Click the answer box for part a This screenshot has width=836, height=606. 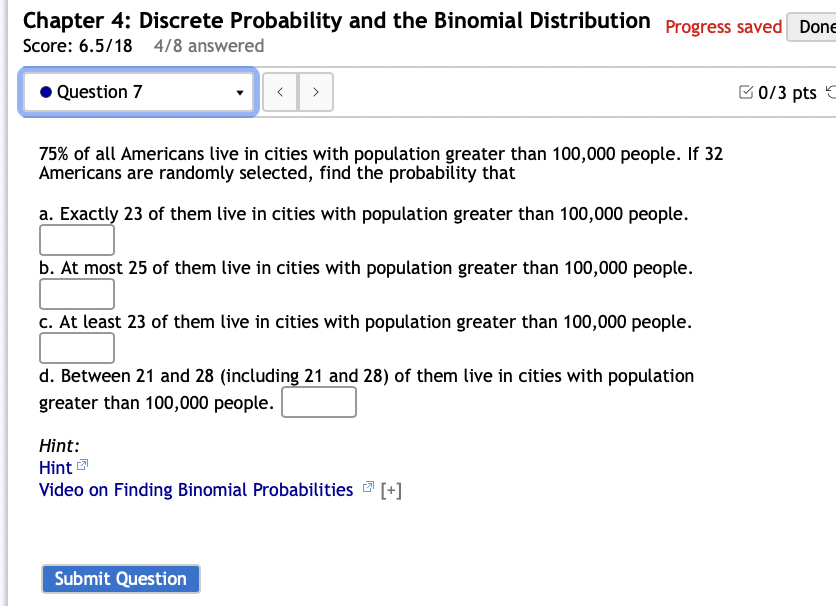[77, 239]
